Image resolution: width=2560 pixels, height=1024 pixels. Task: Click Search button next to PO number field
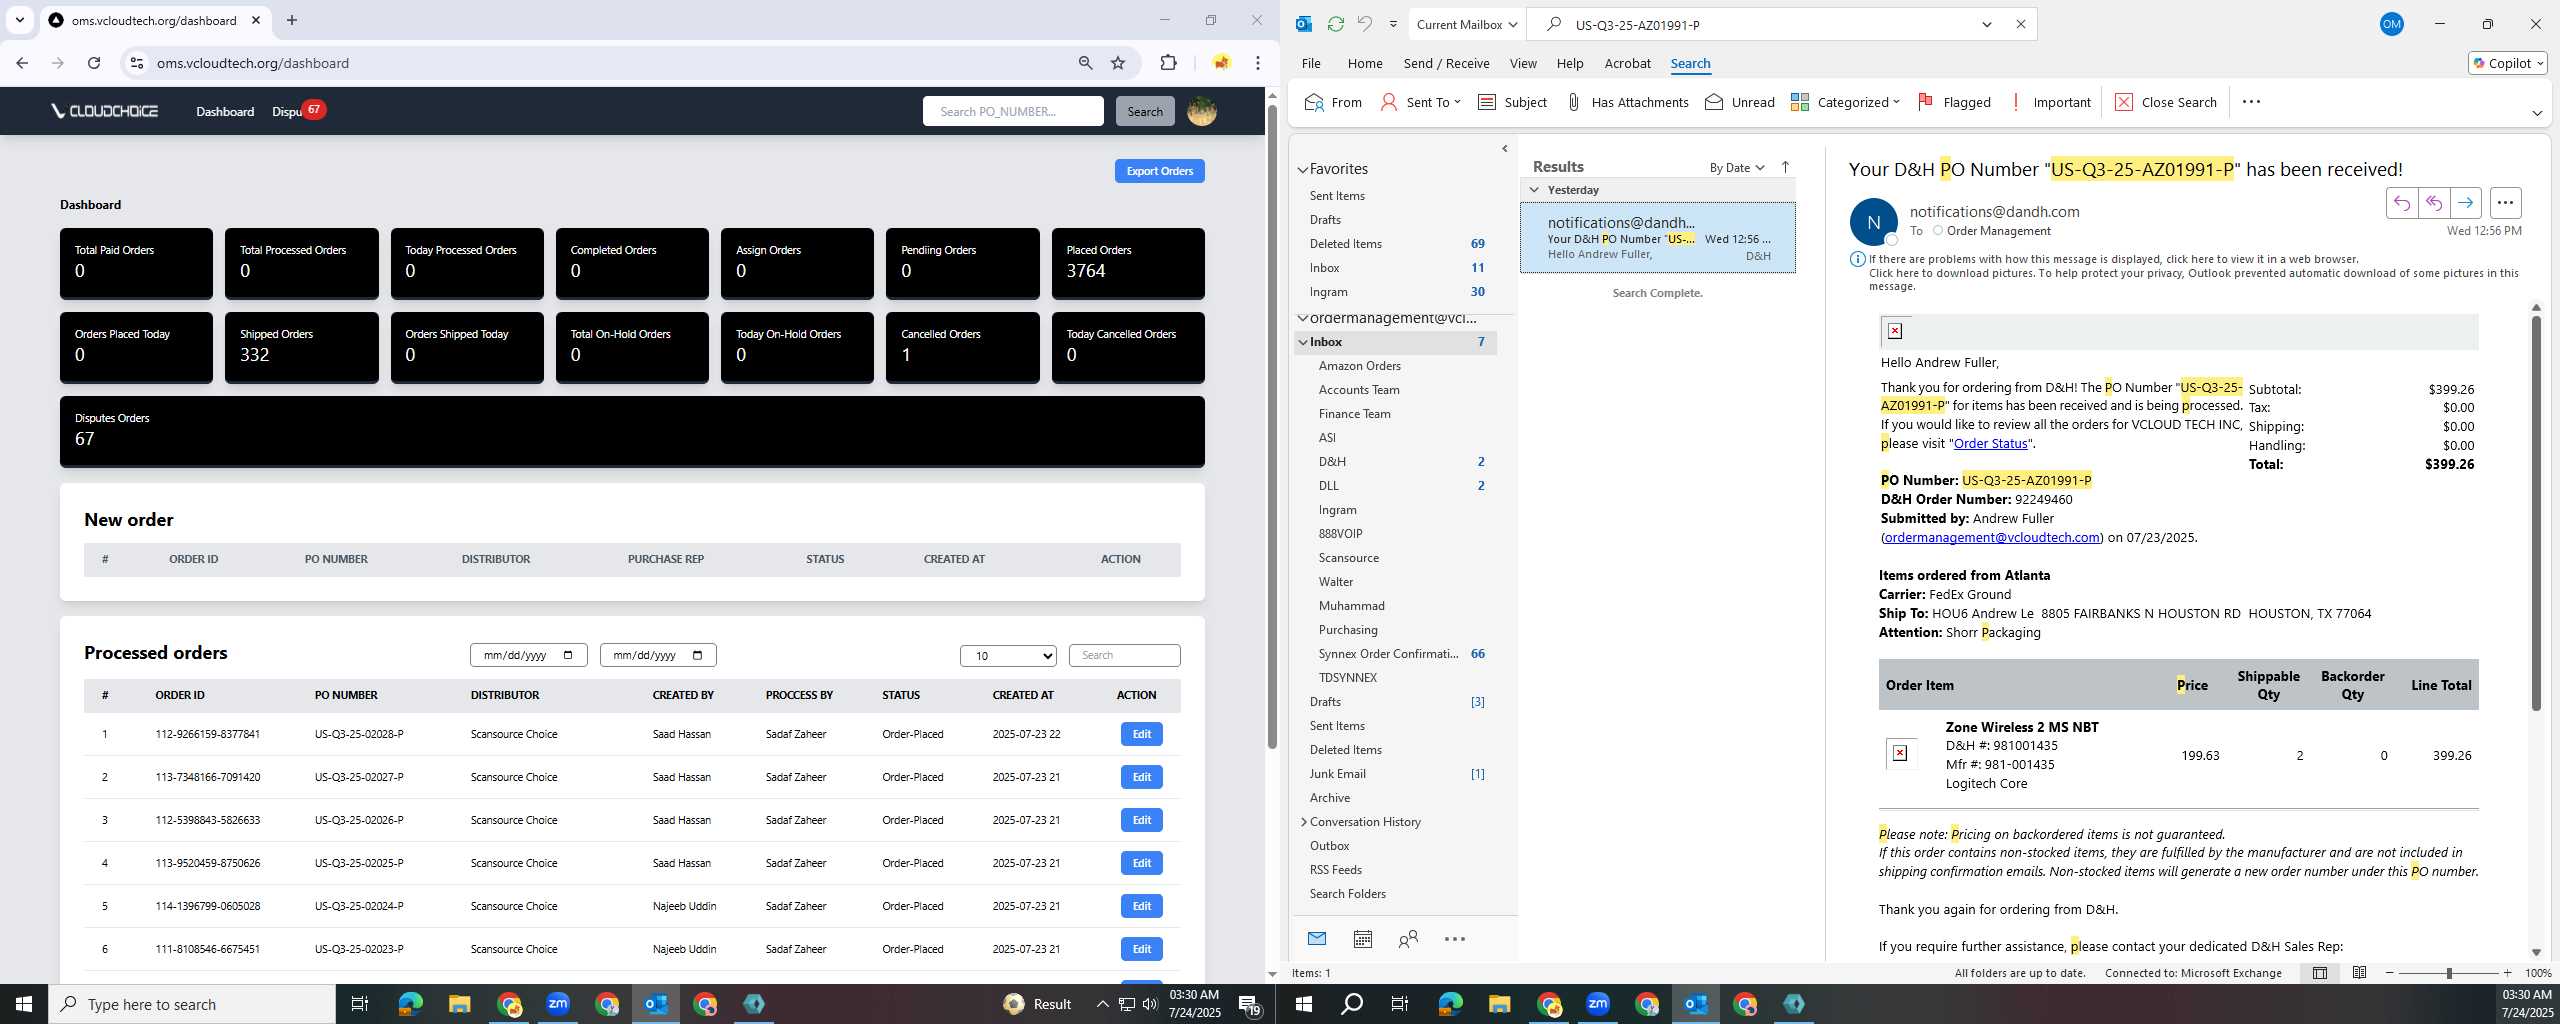click(x=1144, y=111)
